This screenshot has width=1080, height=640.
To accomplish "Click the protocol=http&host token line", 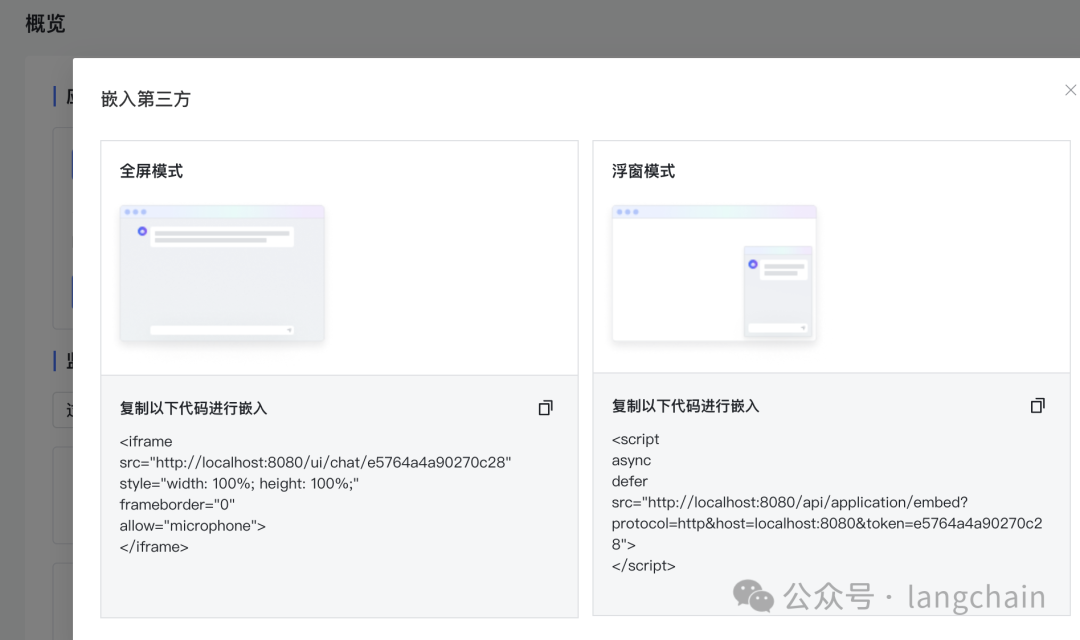I will [x=827, y=524].
